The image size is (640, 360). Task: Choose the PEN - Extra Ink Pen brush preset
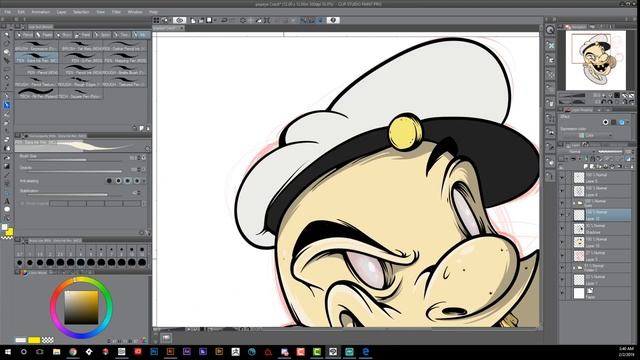point(37,58)
